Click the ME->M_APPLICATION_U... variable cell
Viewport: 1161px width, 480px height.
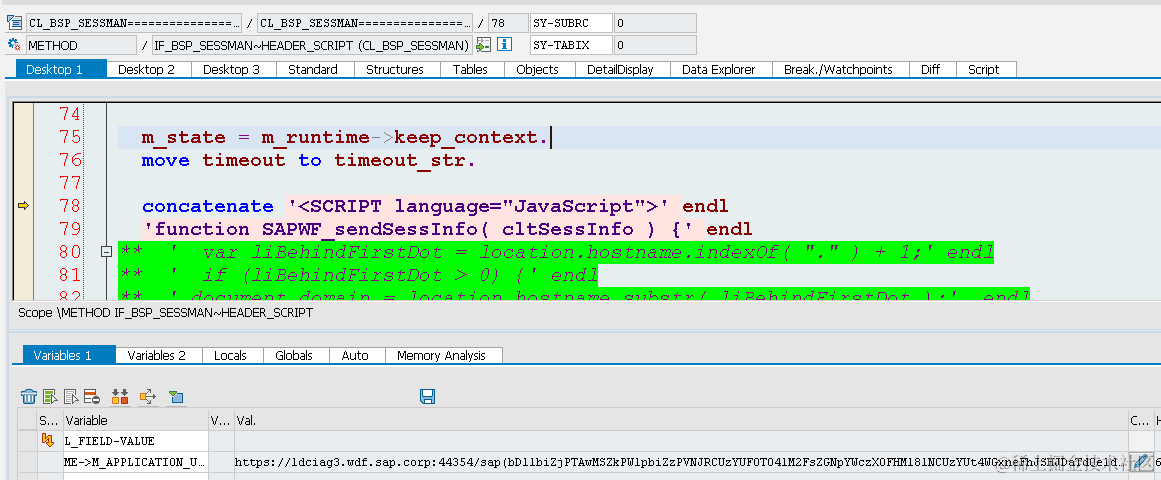pos(135,462)
